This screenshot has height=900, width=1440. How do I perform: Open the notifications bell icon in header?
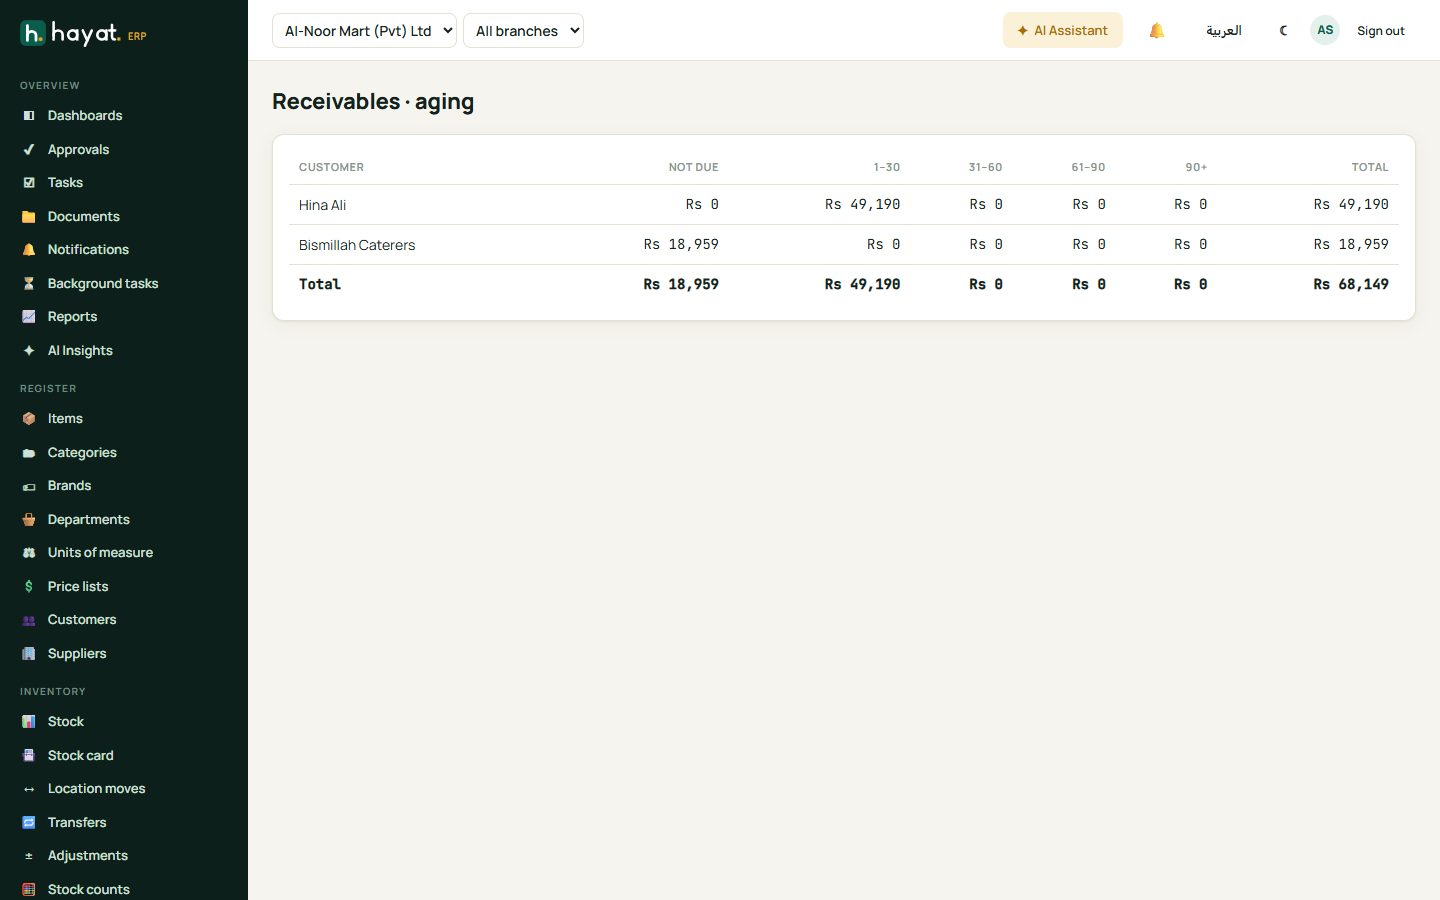(x=1157, y=31)
